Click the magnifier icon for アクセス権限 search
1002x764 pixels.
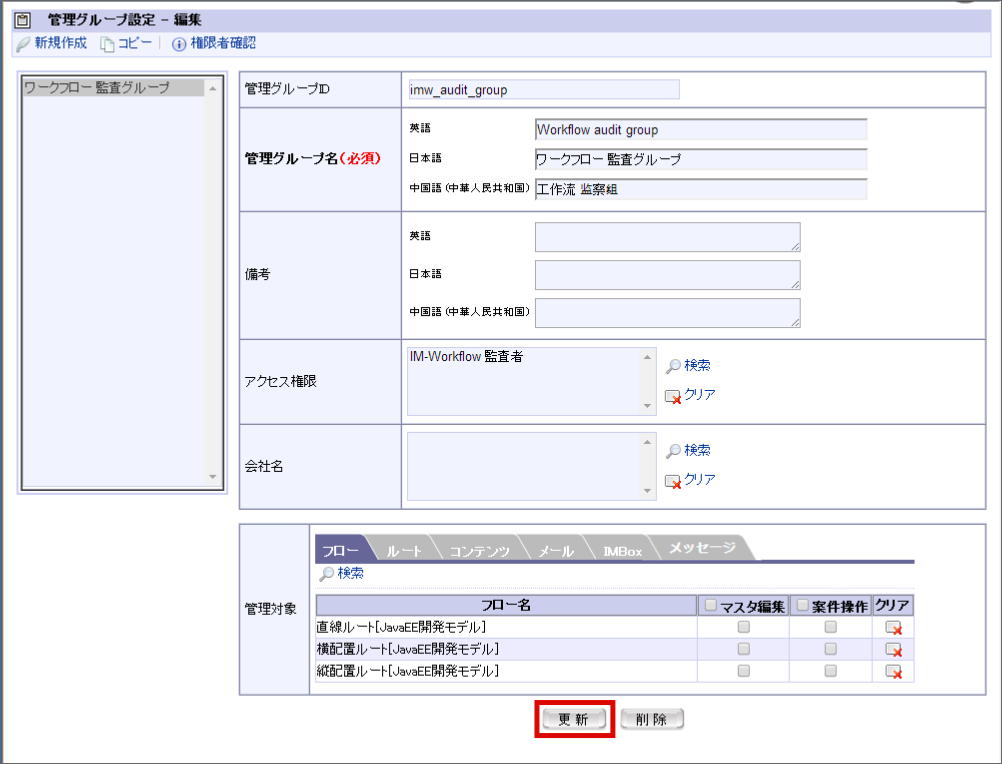pos(673,366)
